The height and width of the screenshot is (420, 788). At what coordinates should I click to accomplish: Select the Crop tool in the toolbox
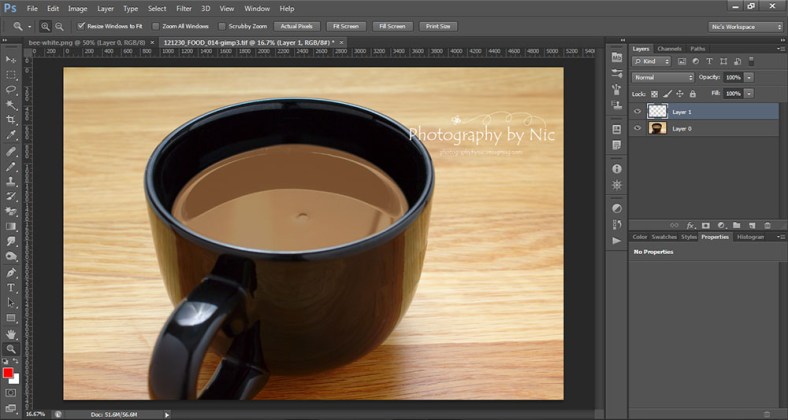11,119
